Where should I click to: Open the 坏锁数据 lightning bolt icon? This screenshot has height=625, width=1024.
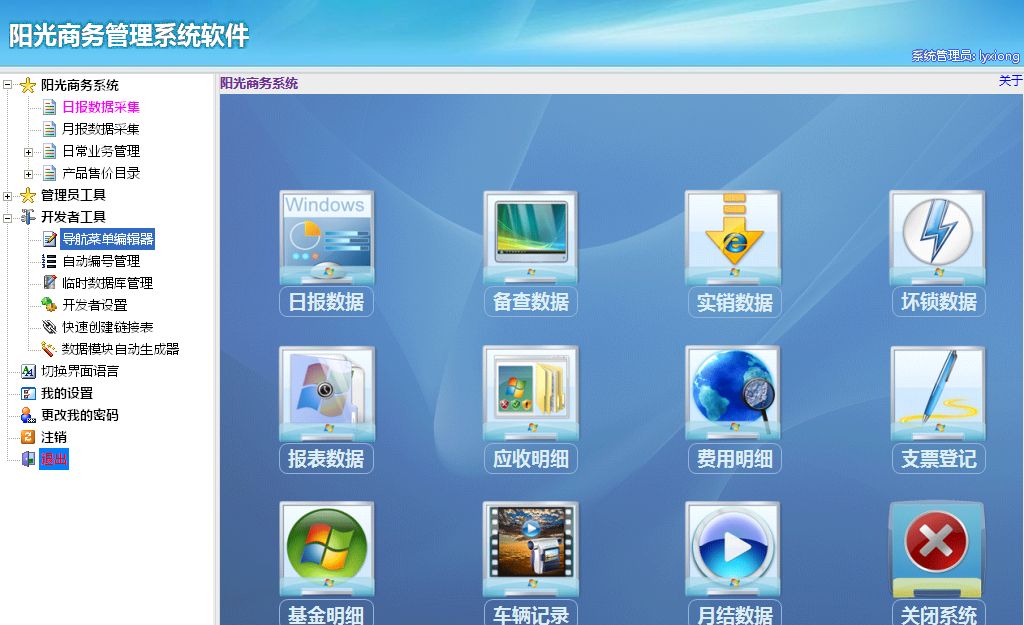pos(938,237)
